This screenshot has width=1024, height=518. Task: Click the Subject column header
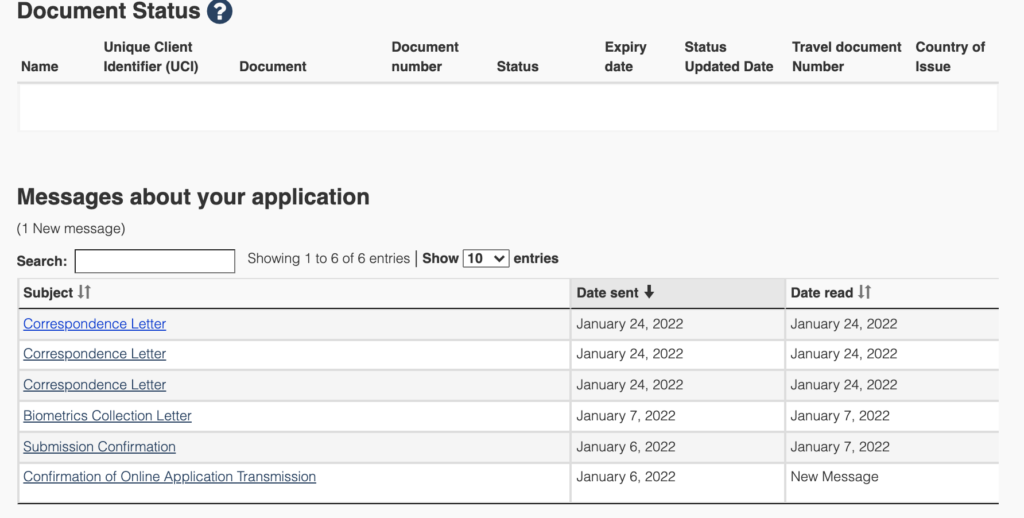pos(294,293)
